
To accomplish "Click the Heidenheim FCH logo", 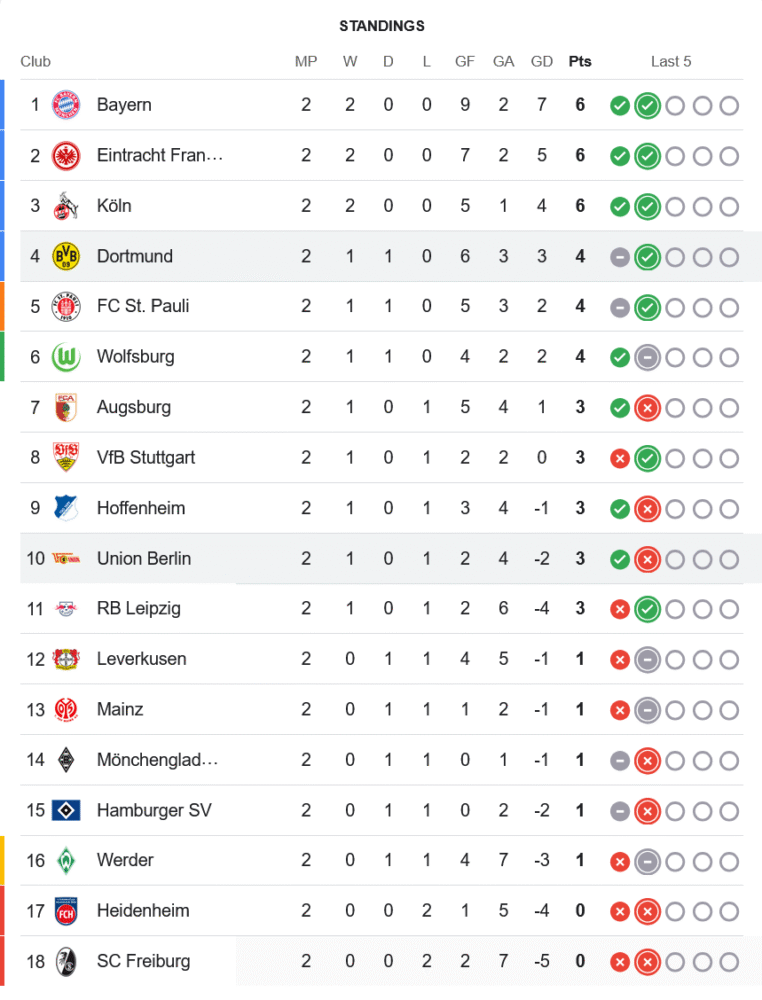I will 66,911.
